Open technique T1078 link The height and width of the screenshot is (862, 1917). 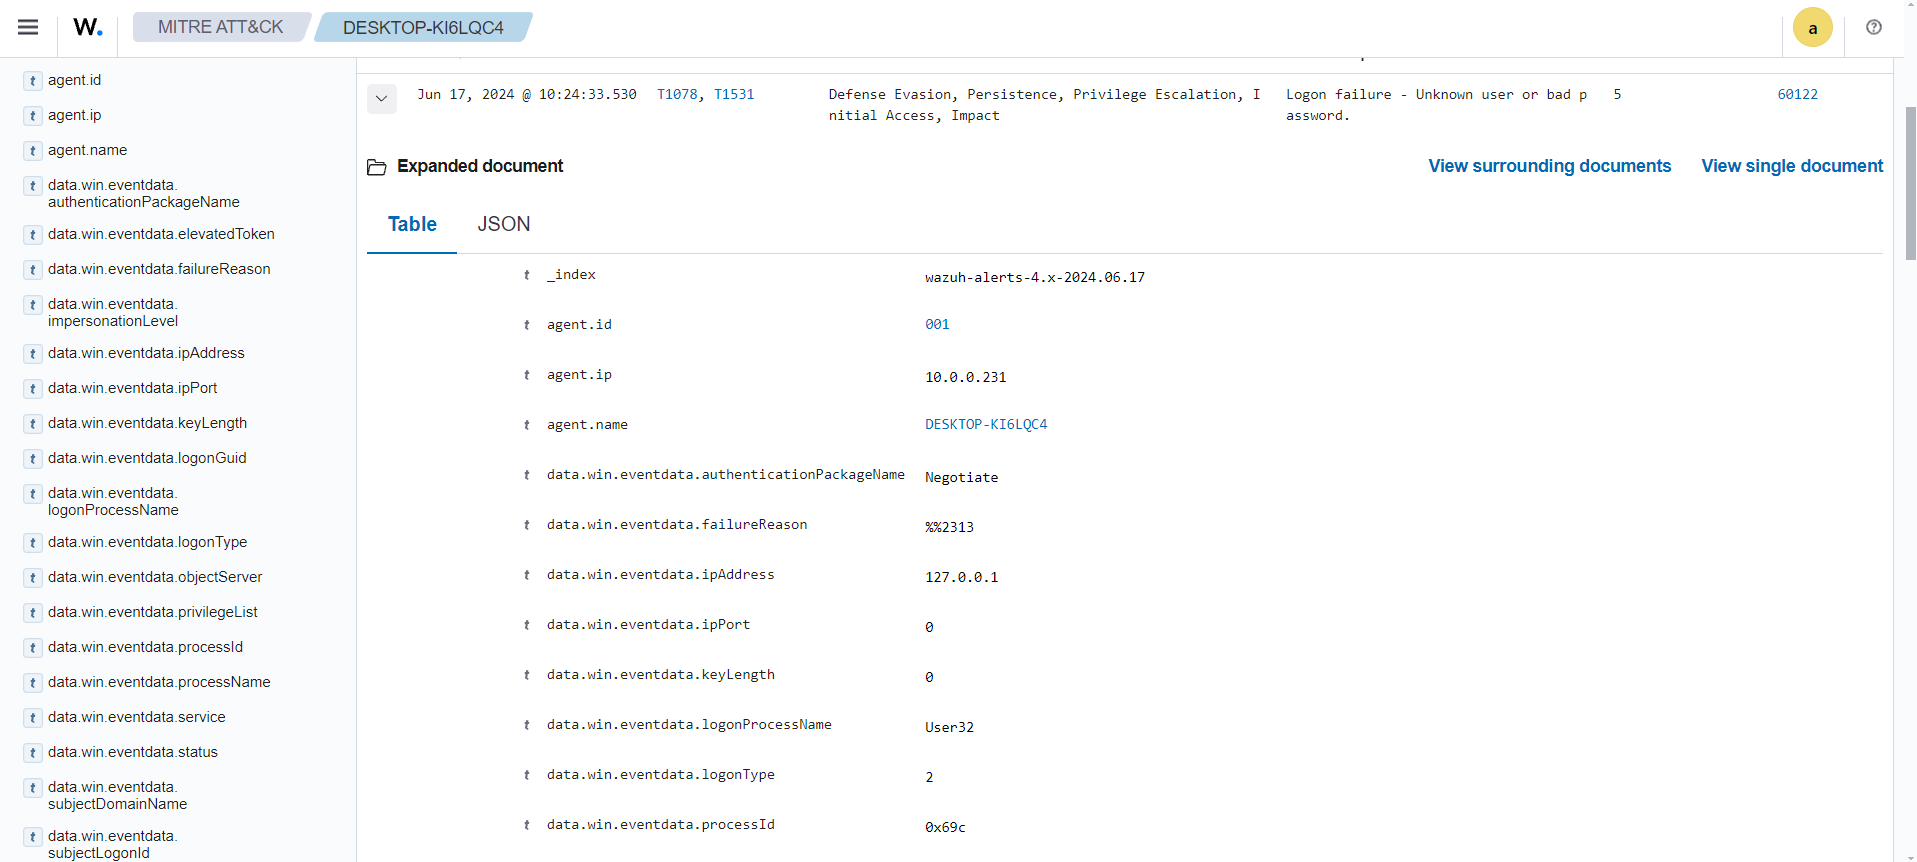[677, 94]
